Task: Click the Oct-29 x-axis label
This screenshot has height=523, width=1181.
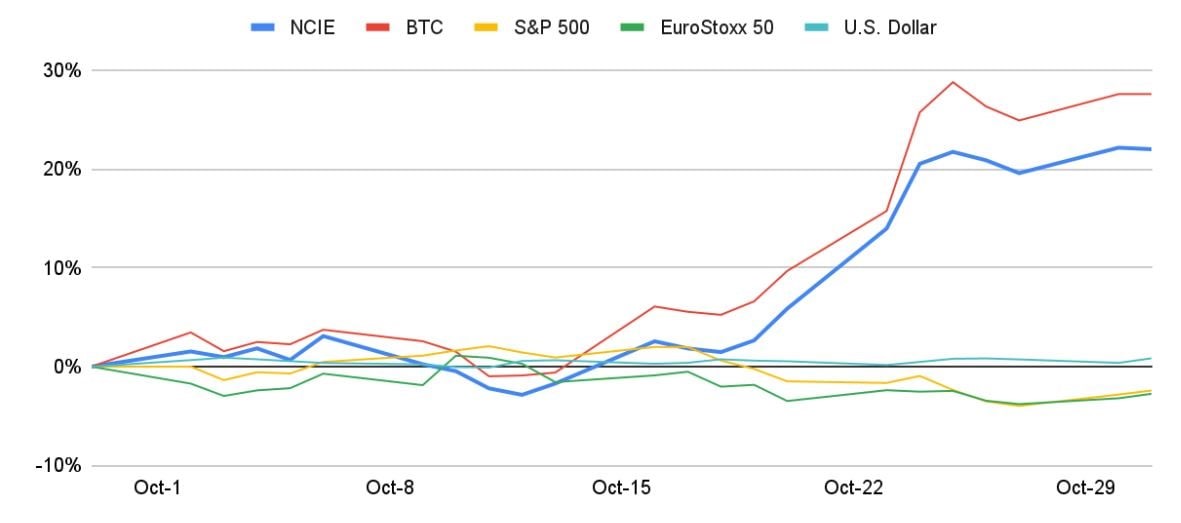Action: (x=1086, y=488)
